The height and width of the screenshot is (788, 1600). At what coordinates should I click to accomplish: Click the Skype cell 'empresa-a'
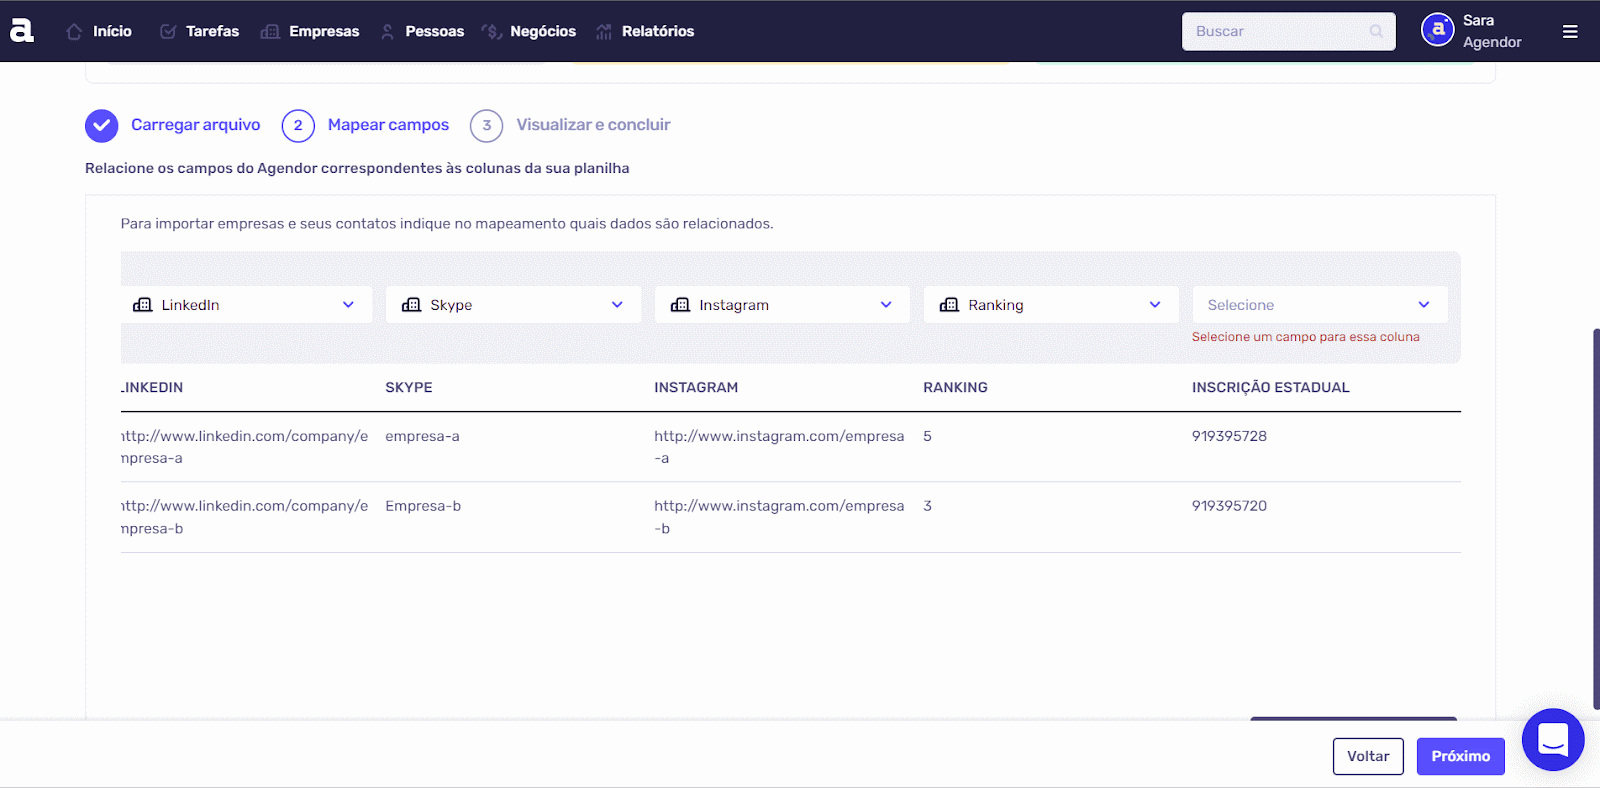pos(422,437)
